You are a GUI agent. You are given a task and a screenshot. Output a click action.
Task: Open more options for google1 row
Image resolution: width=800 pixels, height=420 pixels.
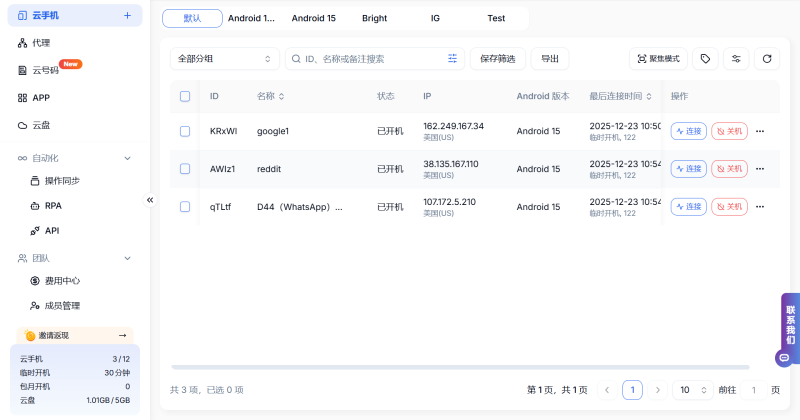760,131
